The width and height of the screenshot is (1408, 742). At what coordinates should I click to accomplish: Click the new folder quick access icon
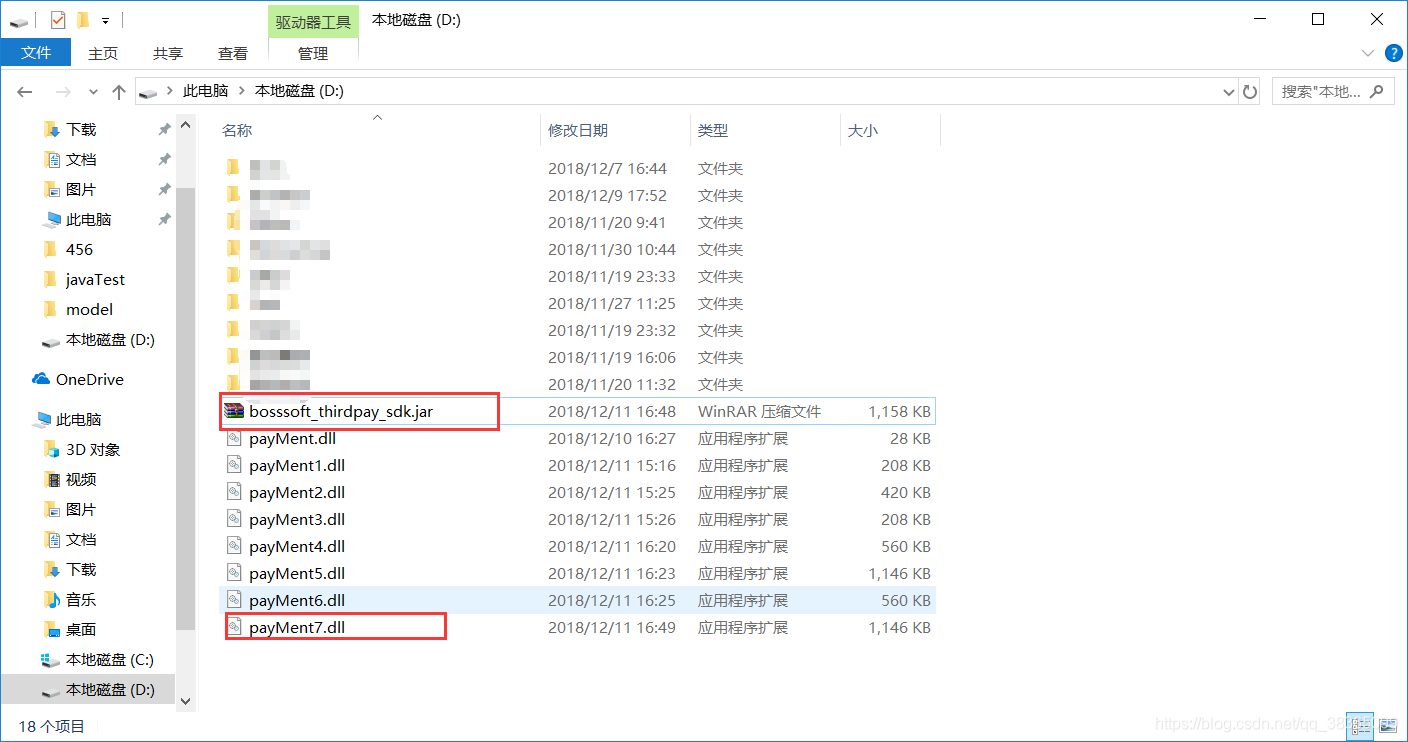point(83,19)
